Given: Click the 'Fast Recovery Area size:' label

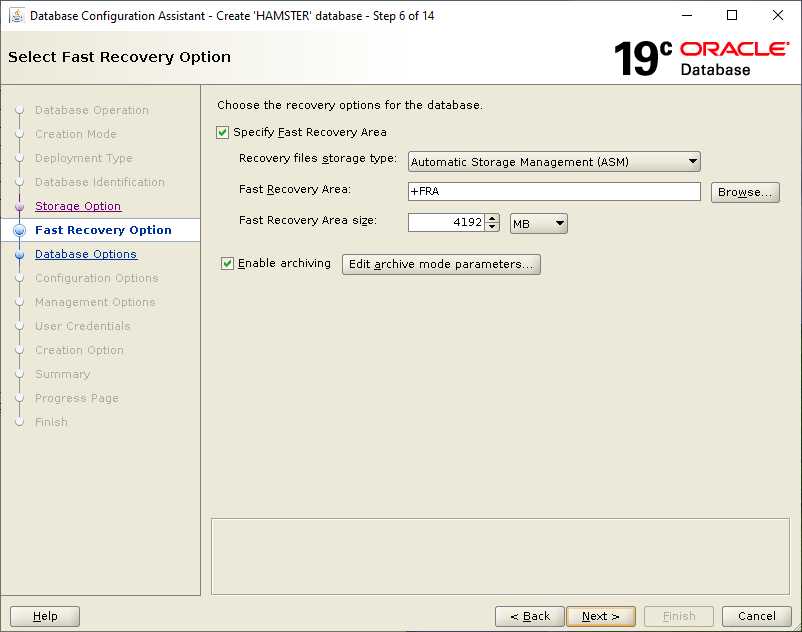Looking at the screenshot, I should point(308,220).
